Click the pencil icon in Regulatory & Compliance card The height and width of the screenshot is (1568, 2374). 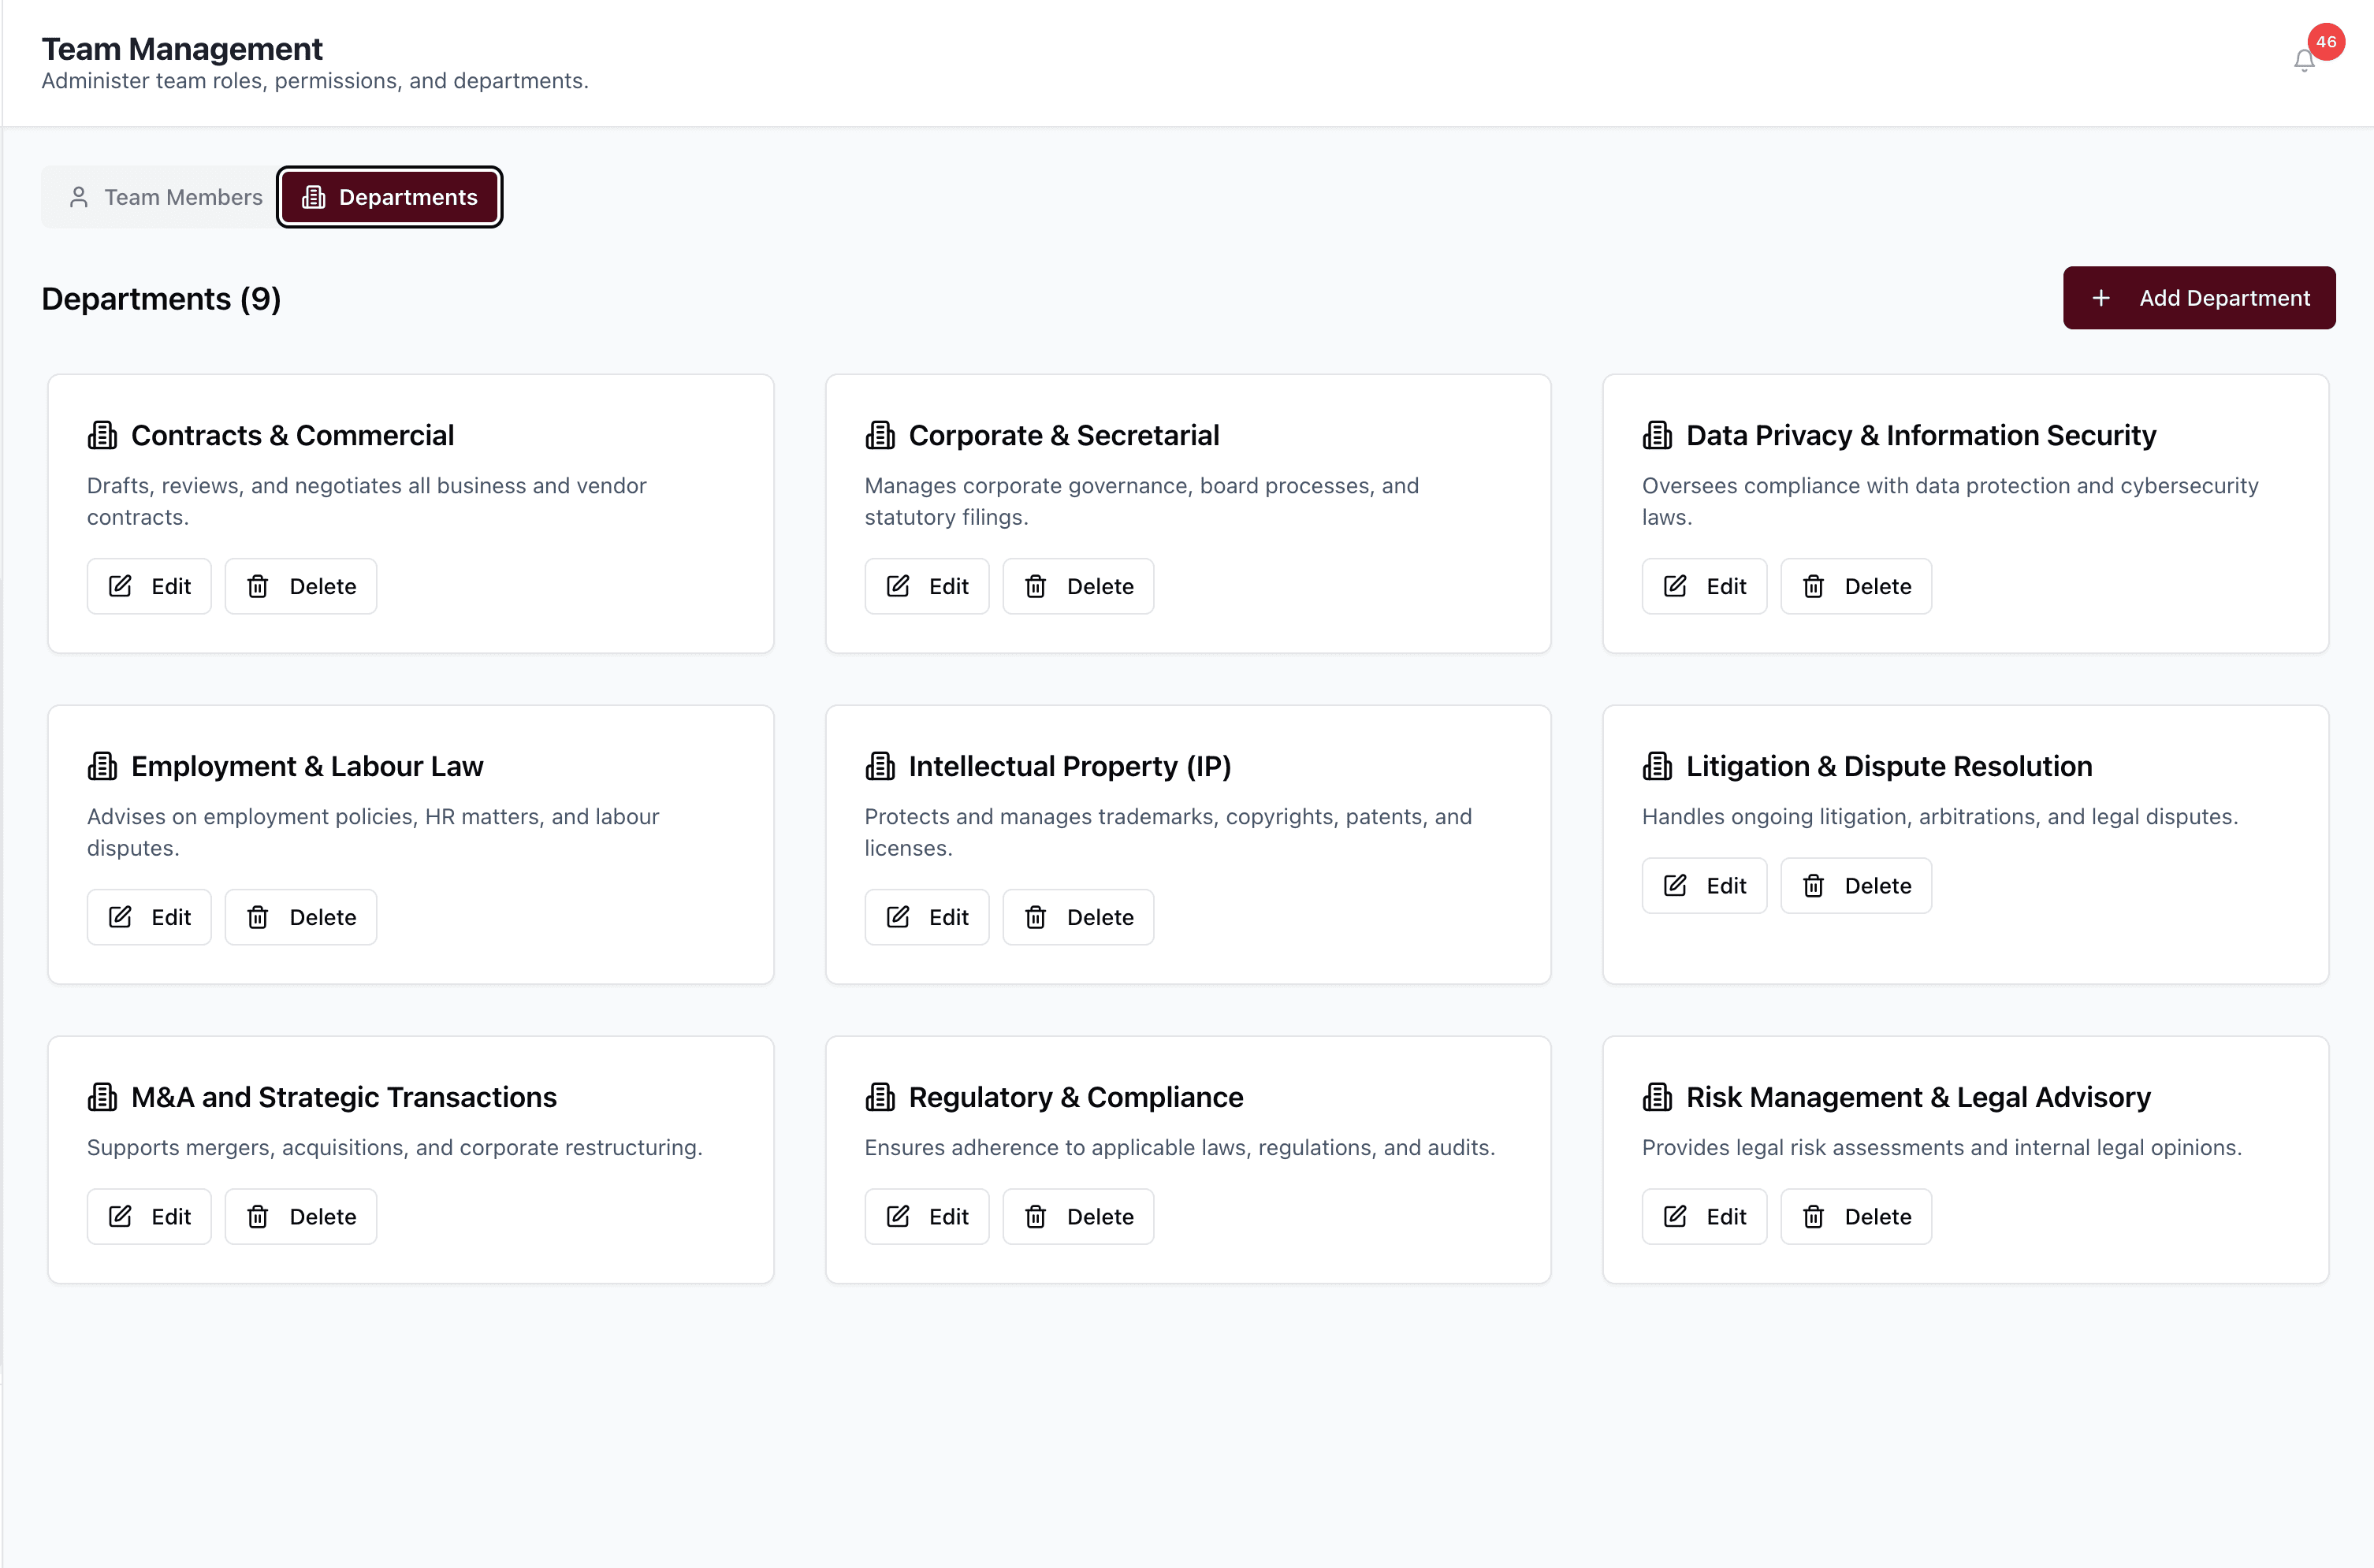coord(898,1216)
